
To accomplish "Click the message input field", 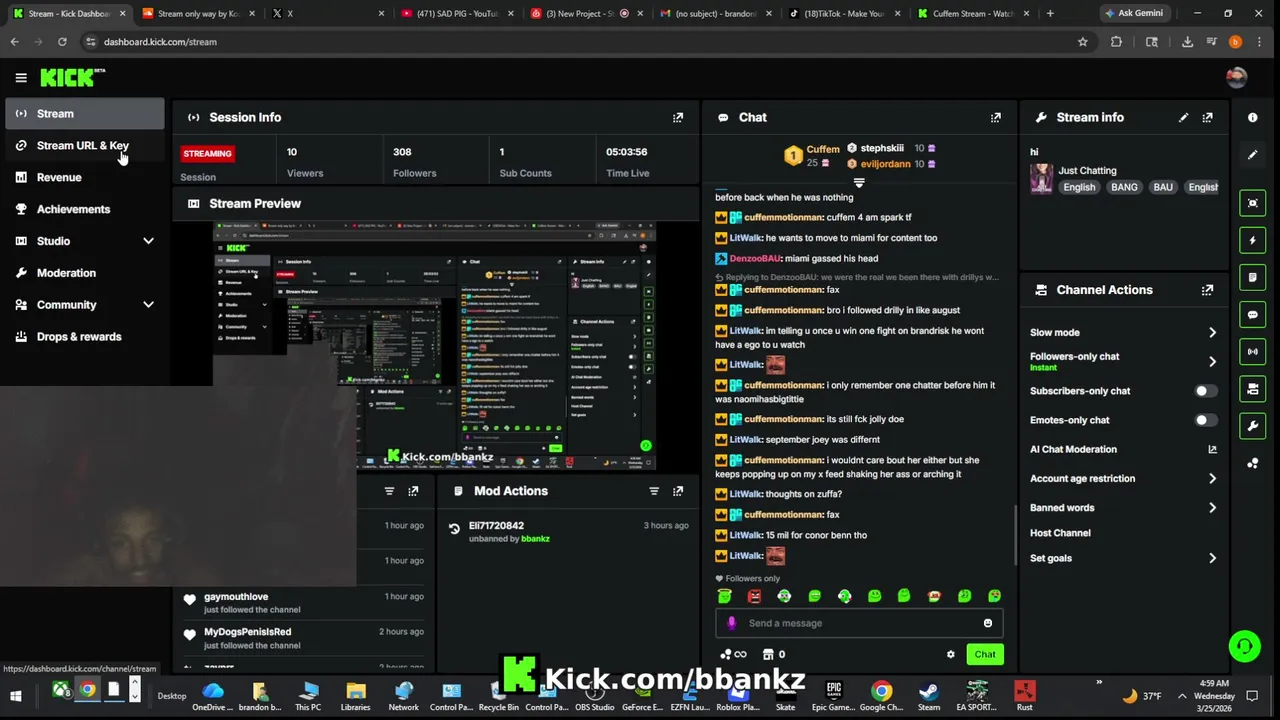I will click(x=860, y=623).
